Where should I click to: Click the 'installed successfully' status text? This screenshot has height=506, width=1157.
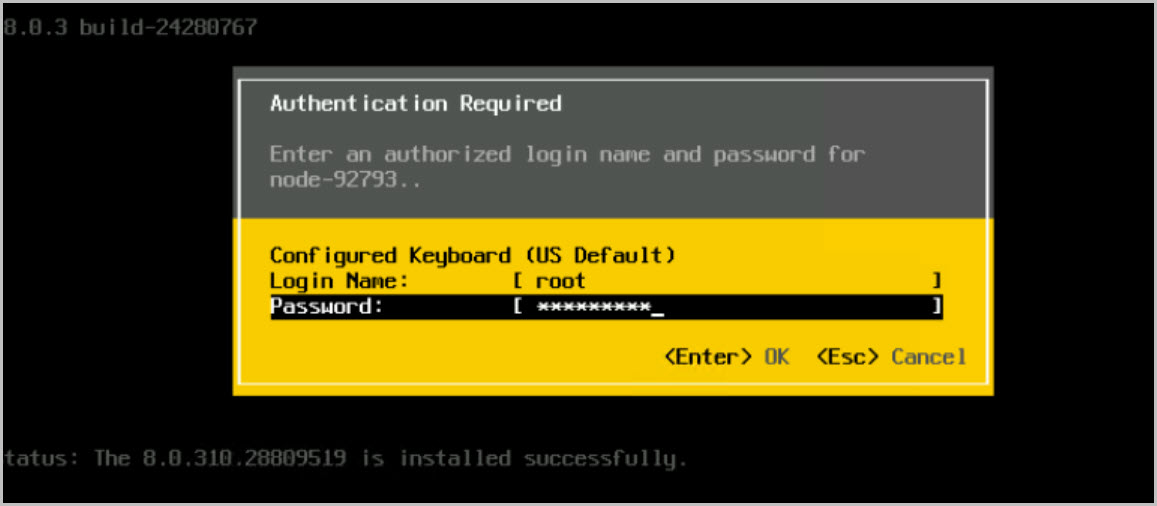(542, 459)
